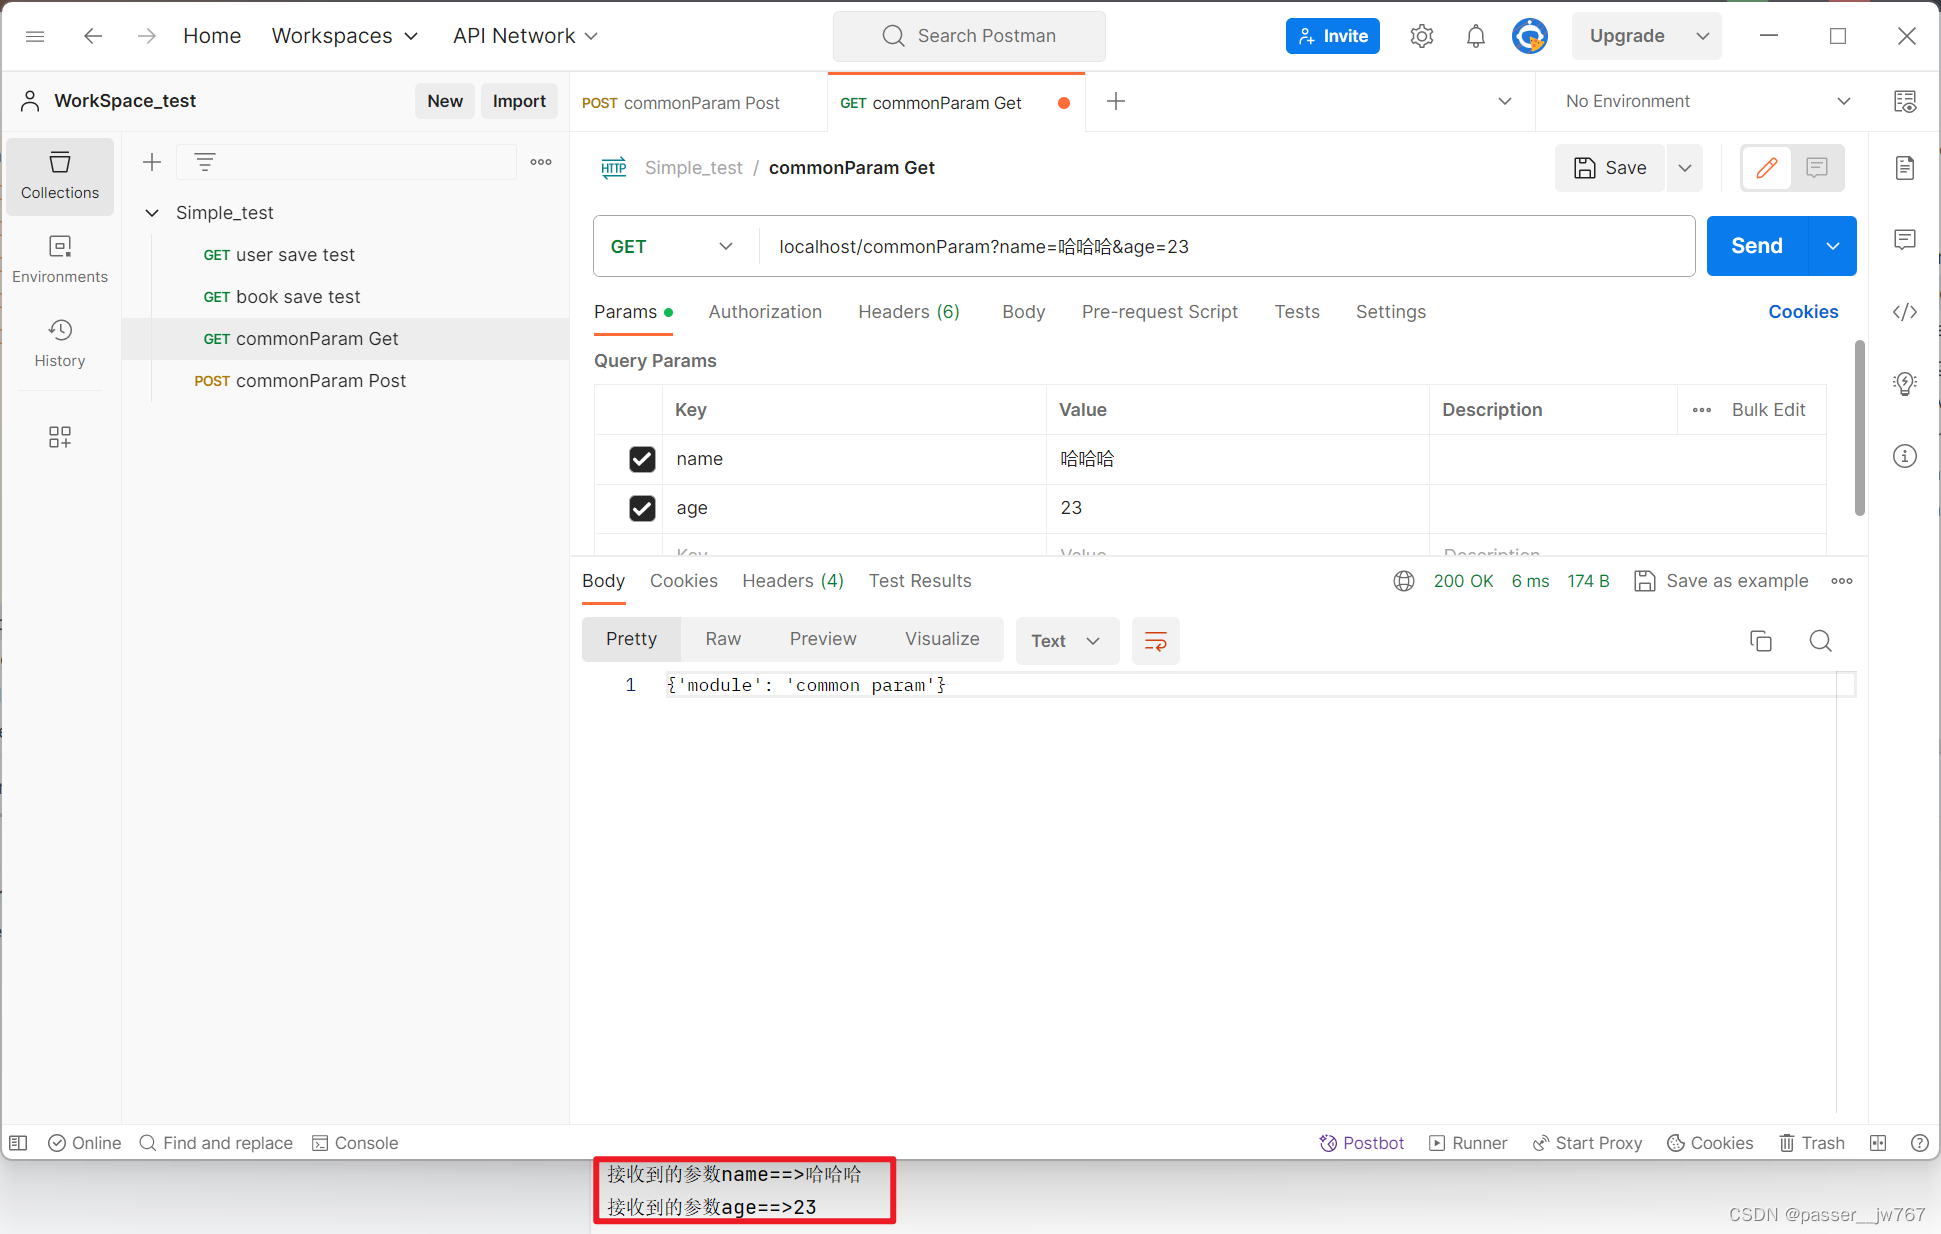Collapse the Simple_test collection
The height and width of the screenshot is (1234, 1941).
[152, 213]
